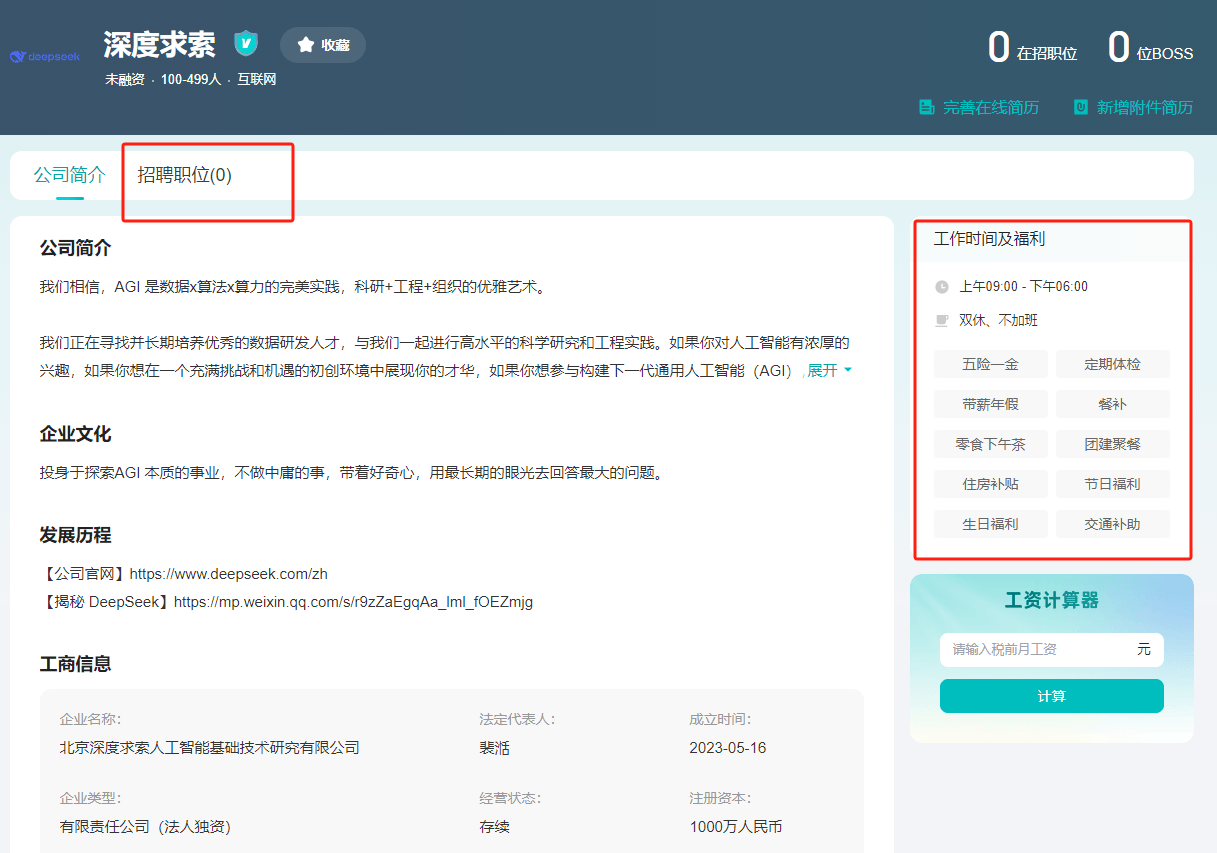Click the 0 位BOSS counter
This screenshot has width=1217, height=853.
(x=1150, y=48)
